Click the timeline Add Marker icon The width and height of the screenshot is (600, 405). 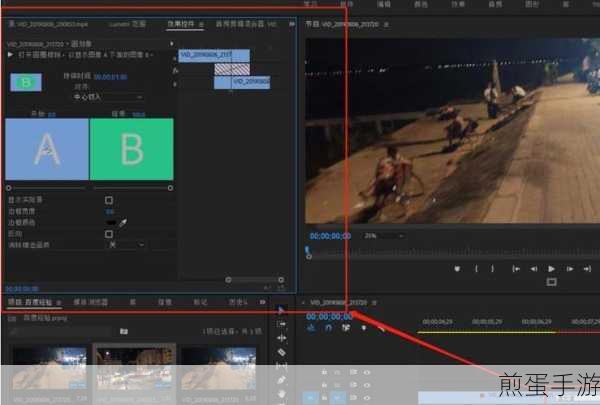364,328
